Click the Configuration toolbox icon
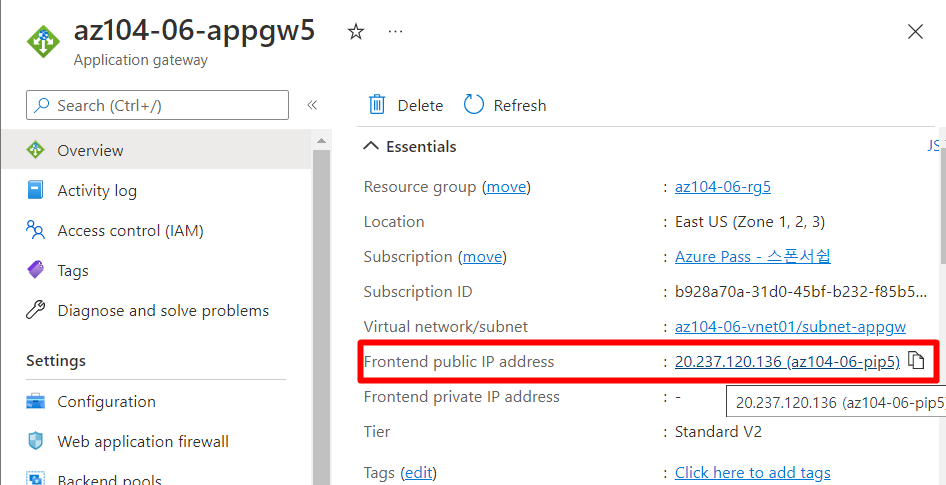Viewport: 946px width, 485px height. pos(36,401)
